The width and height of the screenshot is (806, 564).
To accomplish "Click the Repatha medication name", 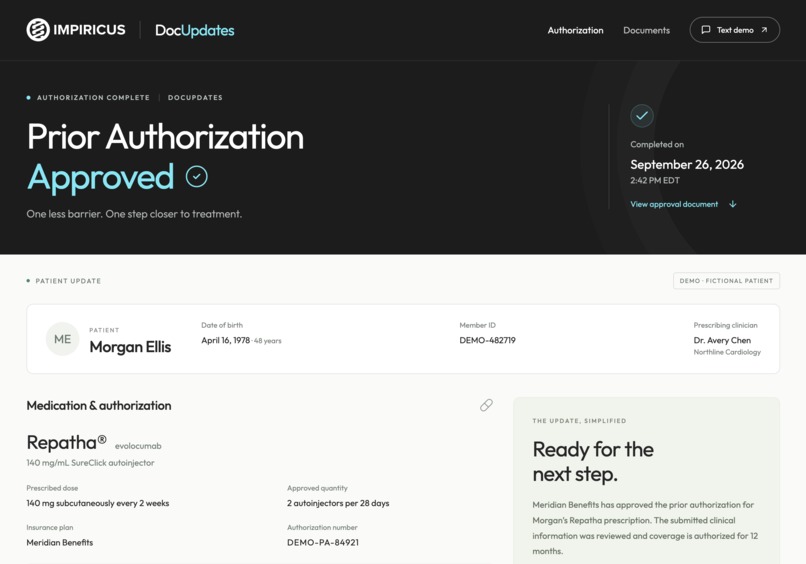I will pos(66,442).
